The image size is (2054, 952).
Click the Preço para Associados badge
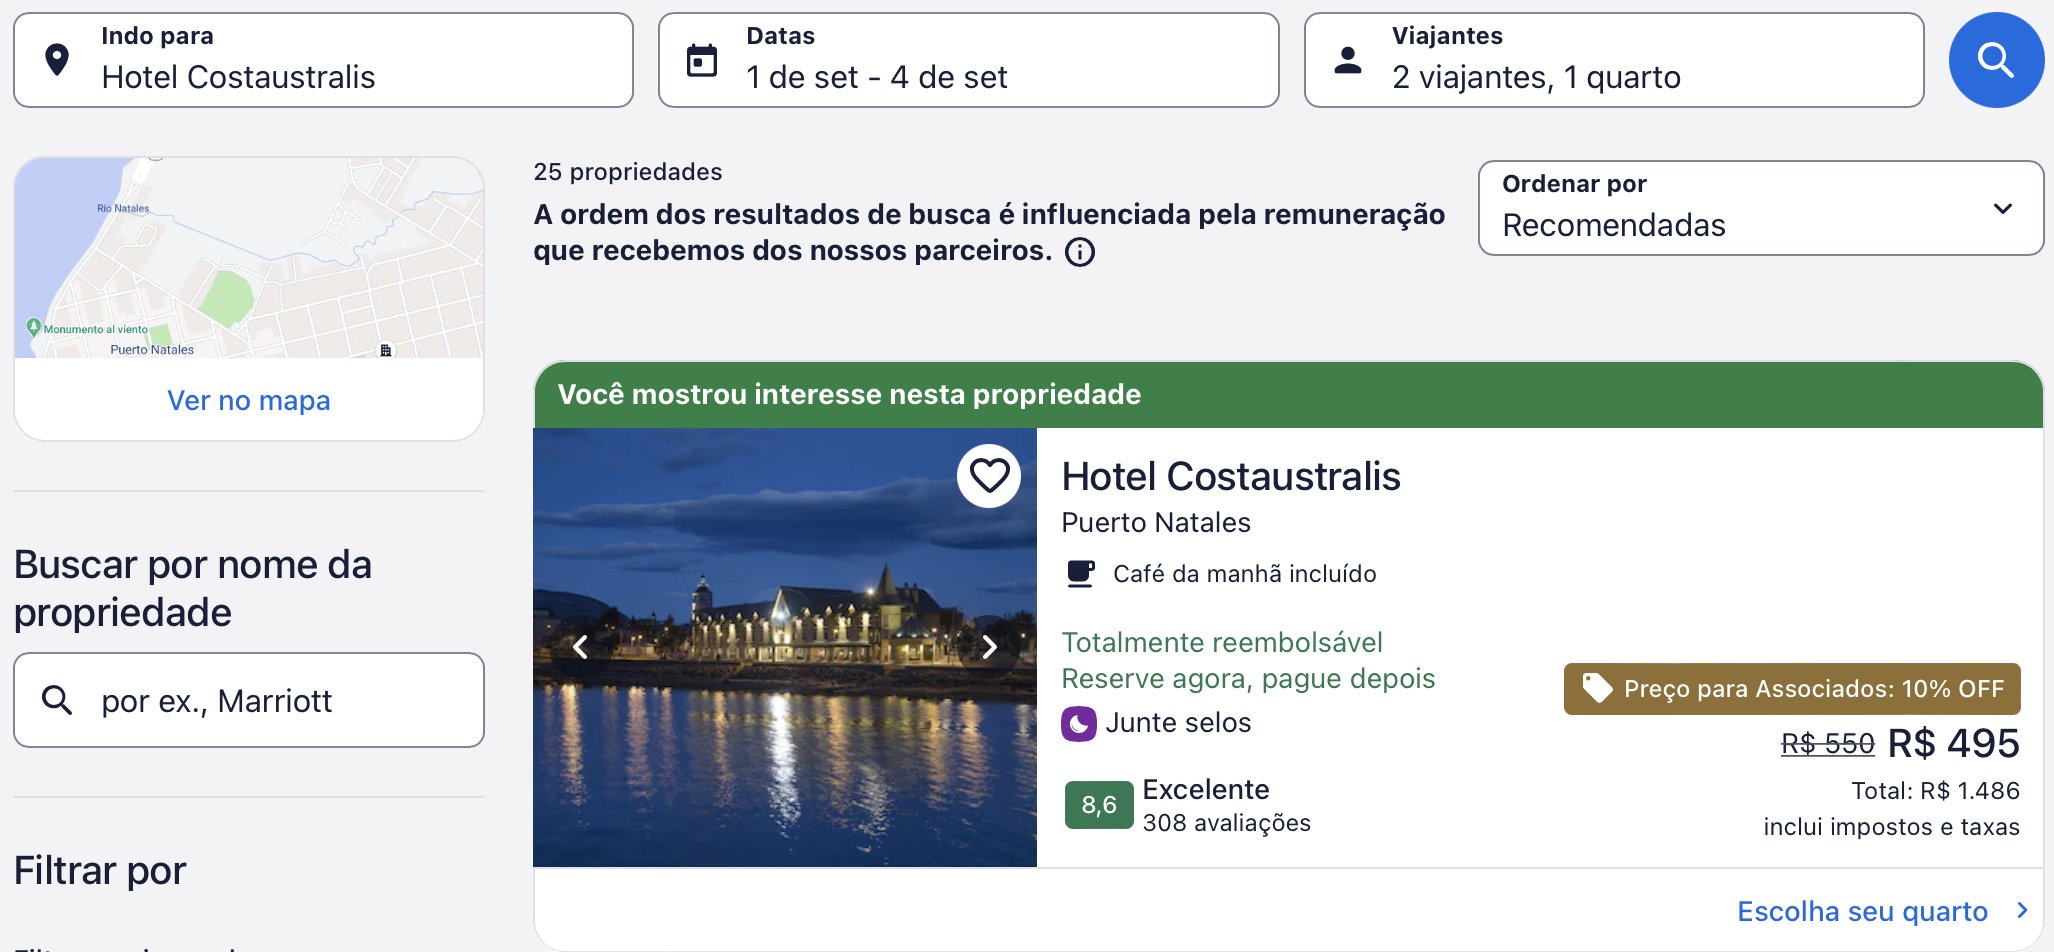coord(1791,689)
